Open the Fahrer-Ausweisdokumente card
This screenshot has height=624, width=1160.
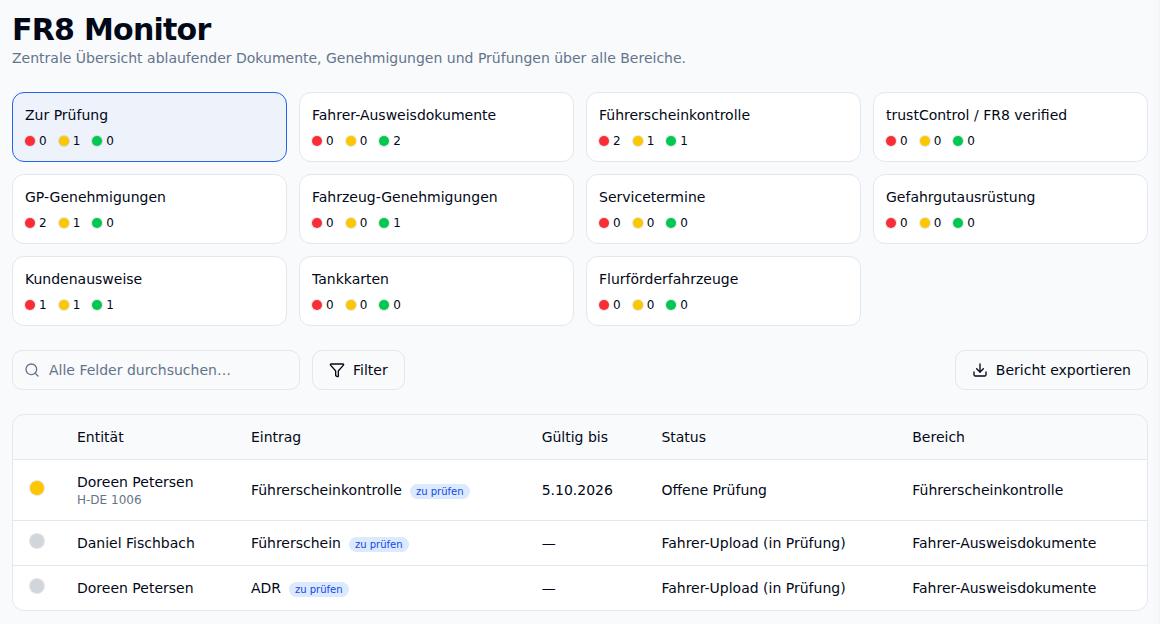(436, 127)
